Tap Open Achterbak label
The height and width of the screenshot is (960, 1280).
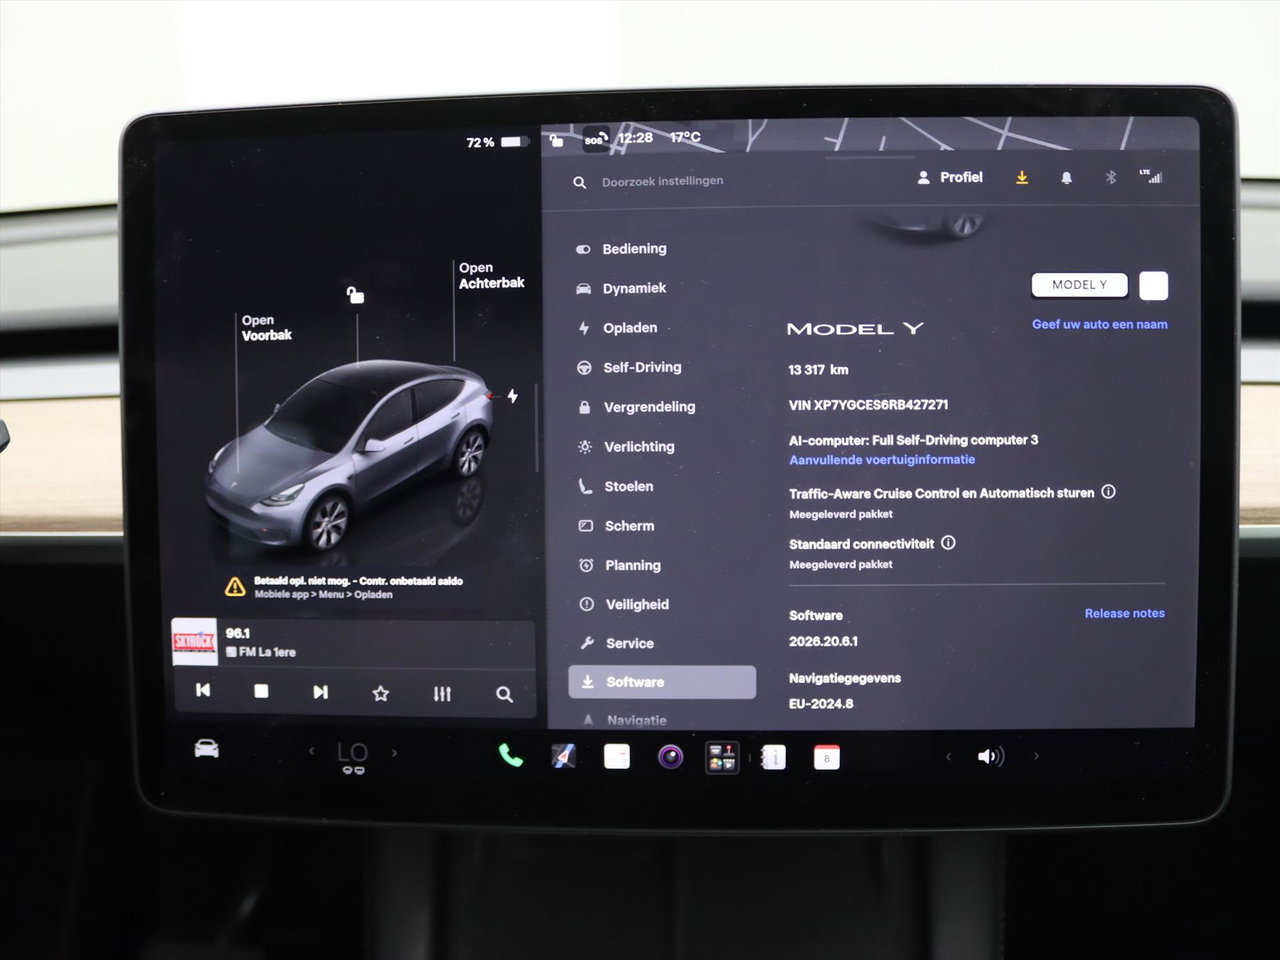coord(491,275)
